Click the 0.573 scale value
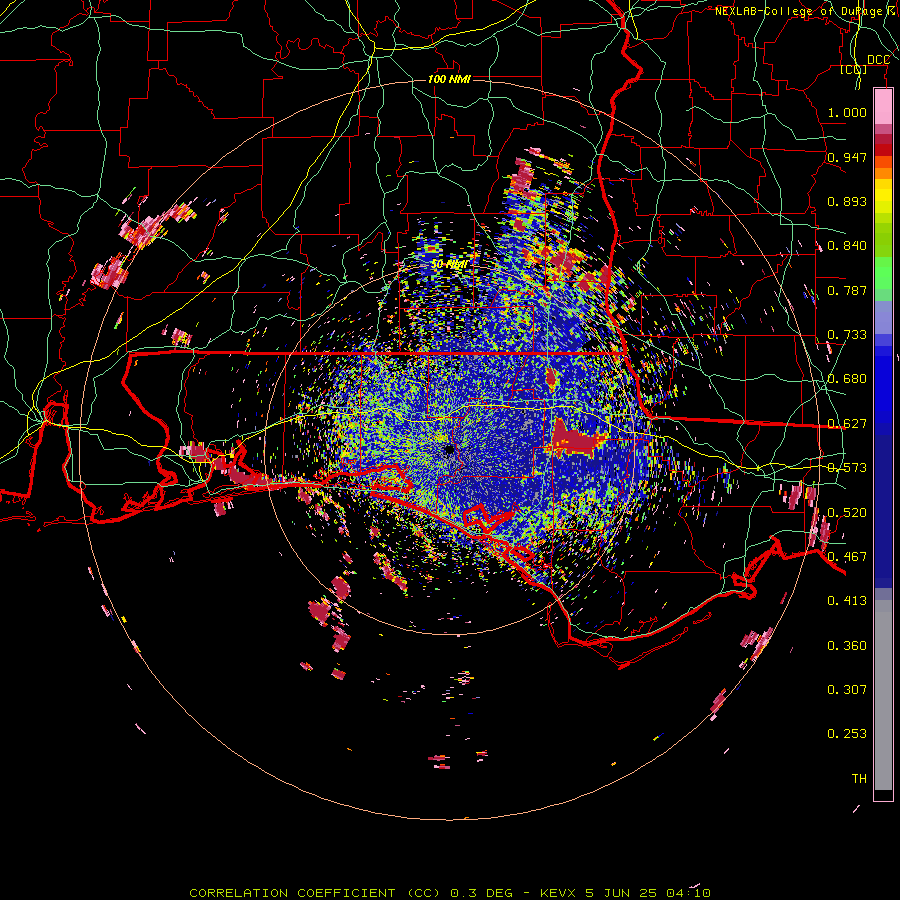Image resolution: width=900 pixels, height=900 pixels. [847, 468]
